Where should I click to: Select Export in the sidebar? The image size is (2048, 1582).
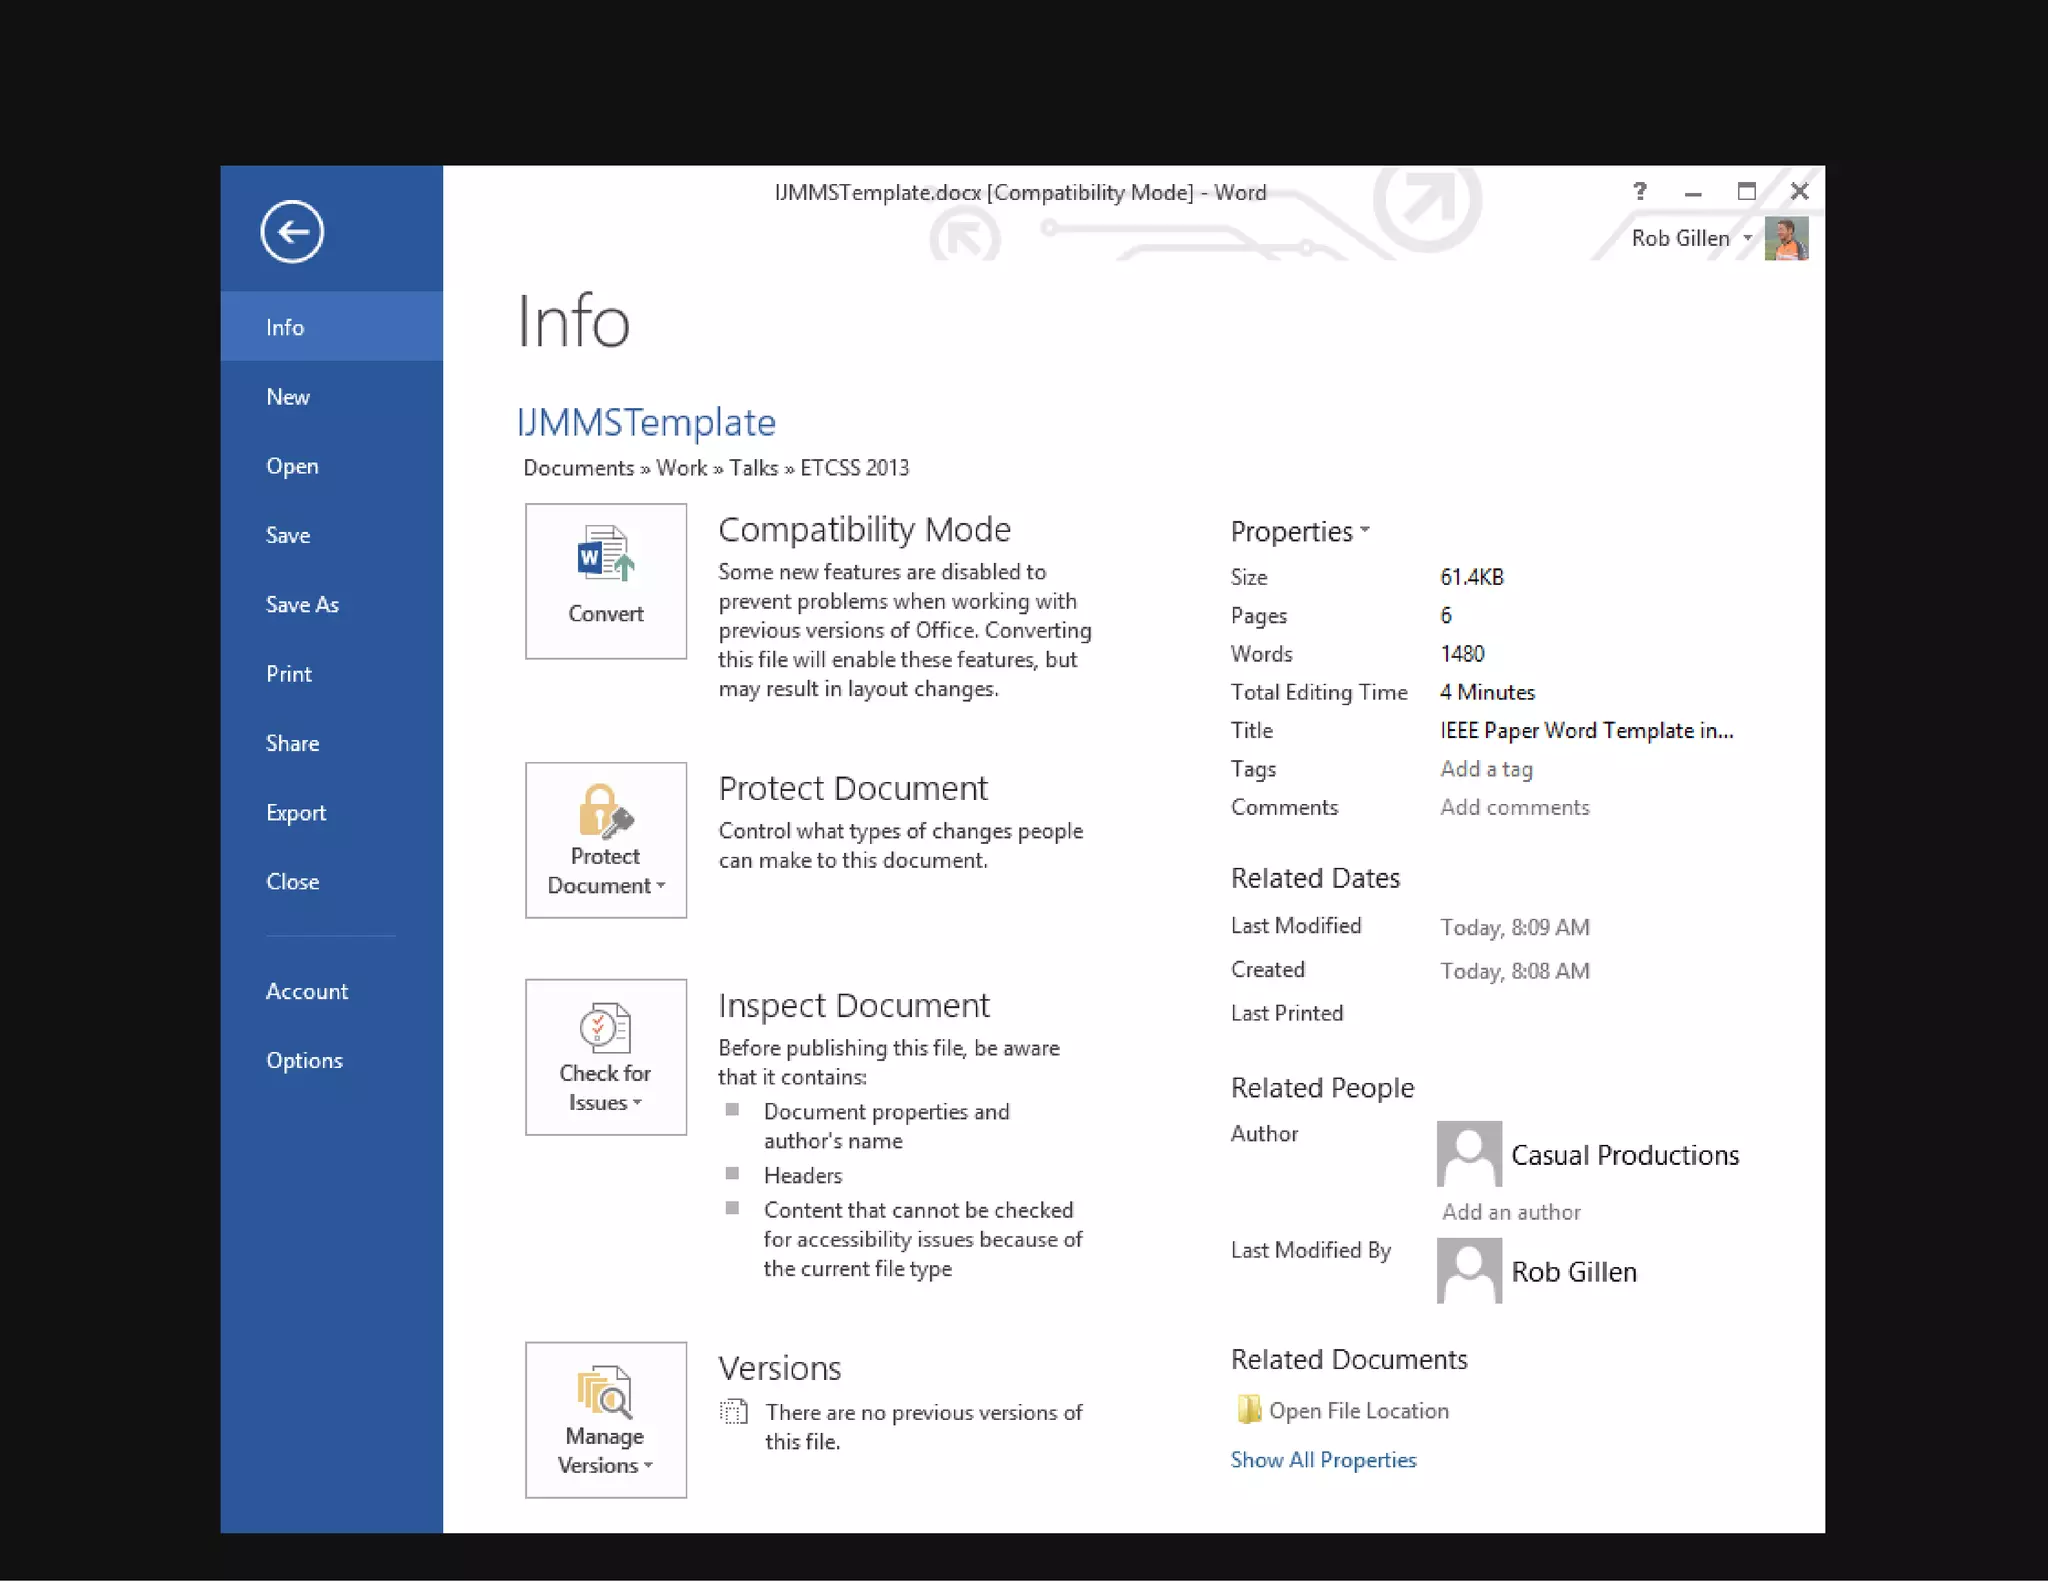(296, 813)
